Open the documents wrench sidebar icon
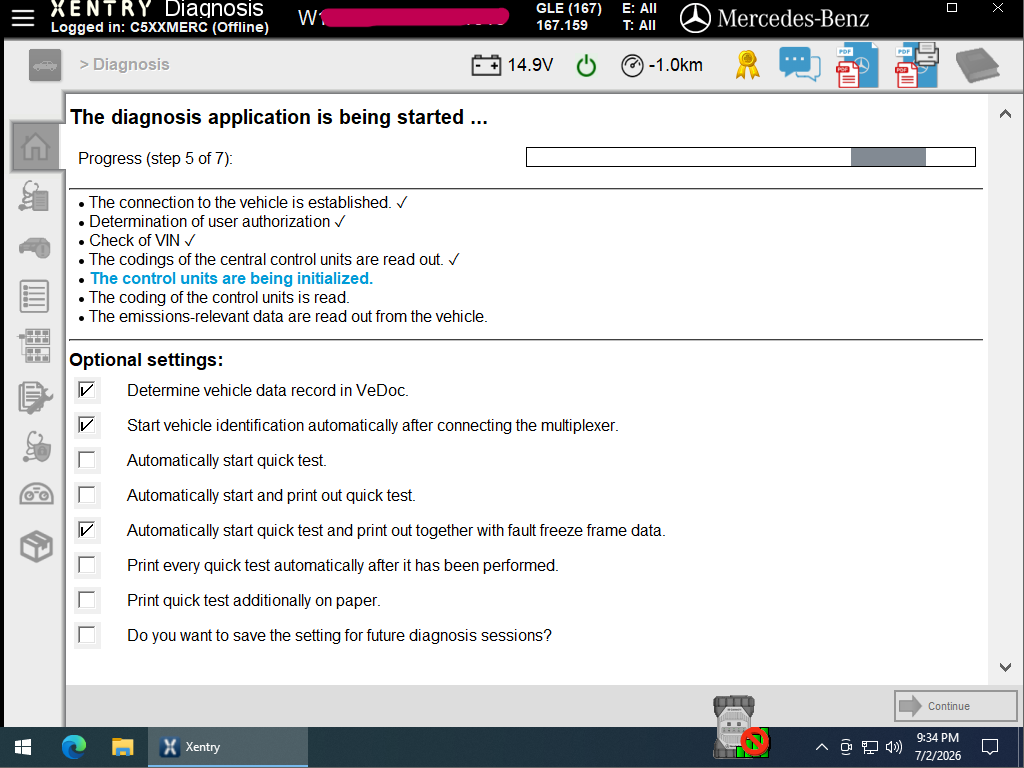Viewport: 1024px width, 768px height. point(35,397)
